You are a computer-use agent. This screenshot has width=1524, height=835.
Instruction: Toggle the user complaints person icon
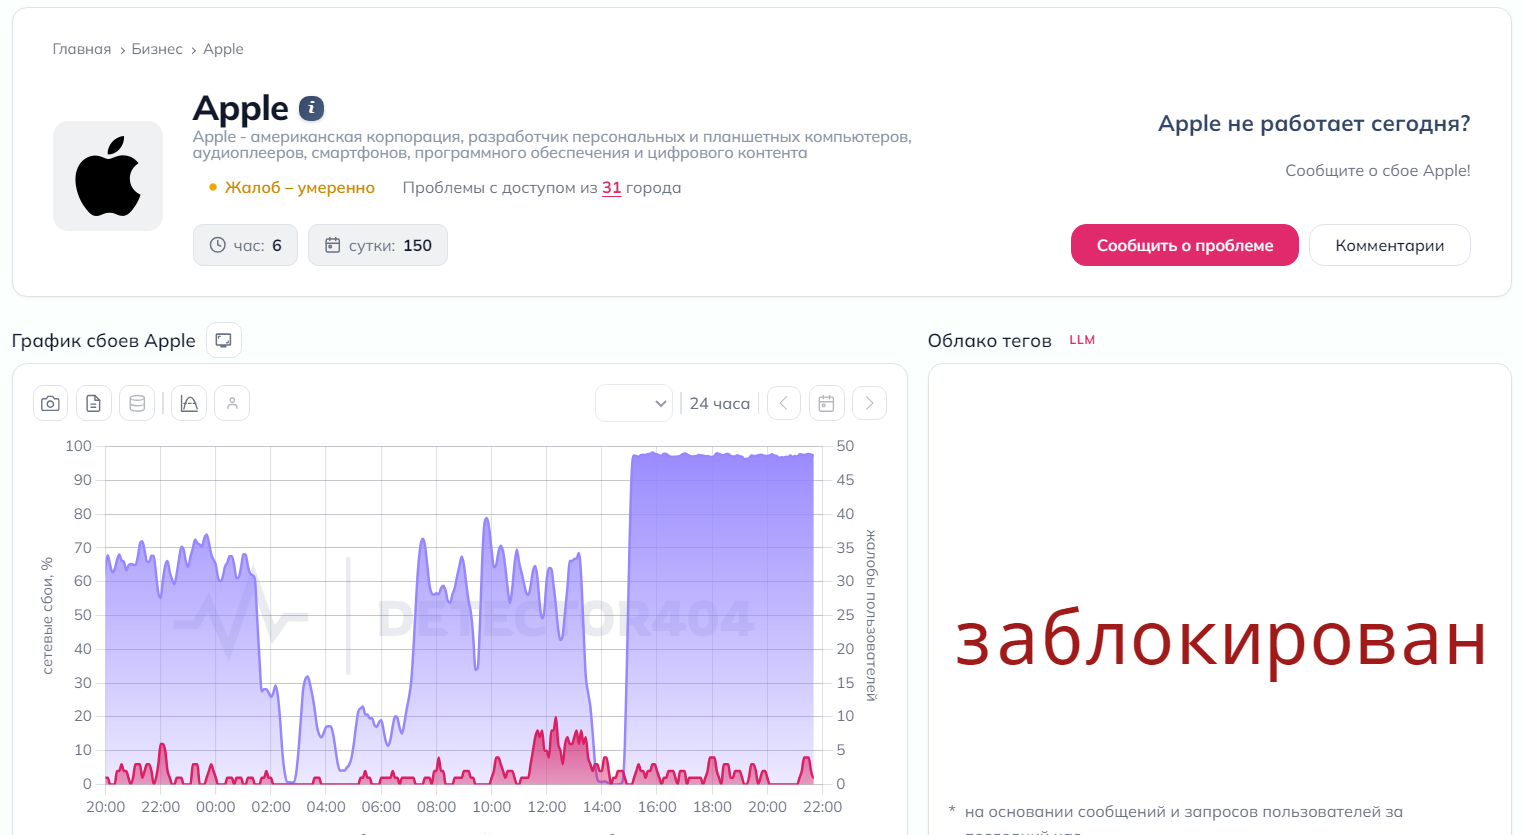232,403
